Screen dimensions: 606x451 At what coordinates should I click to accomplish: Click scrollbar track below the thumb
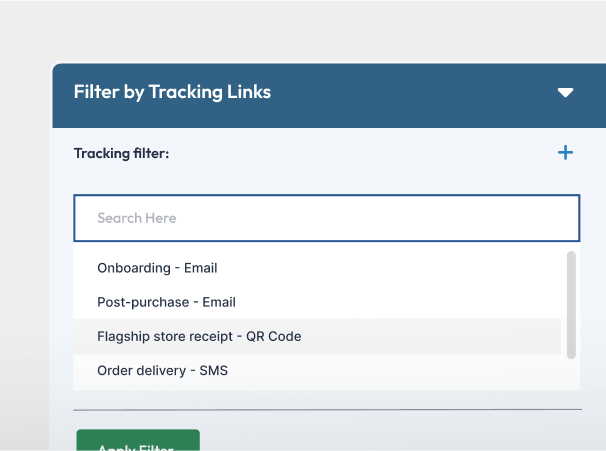pos(571,374)
